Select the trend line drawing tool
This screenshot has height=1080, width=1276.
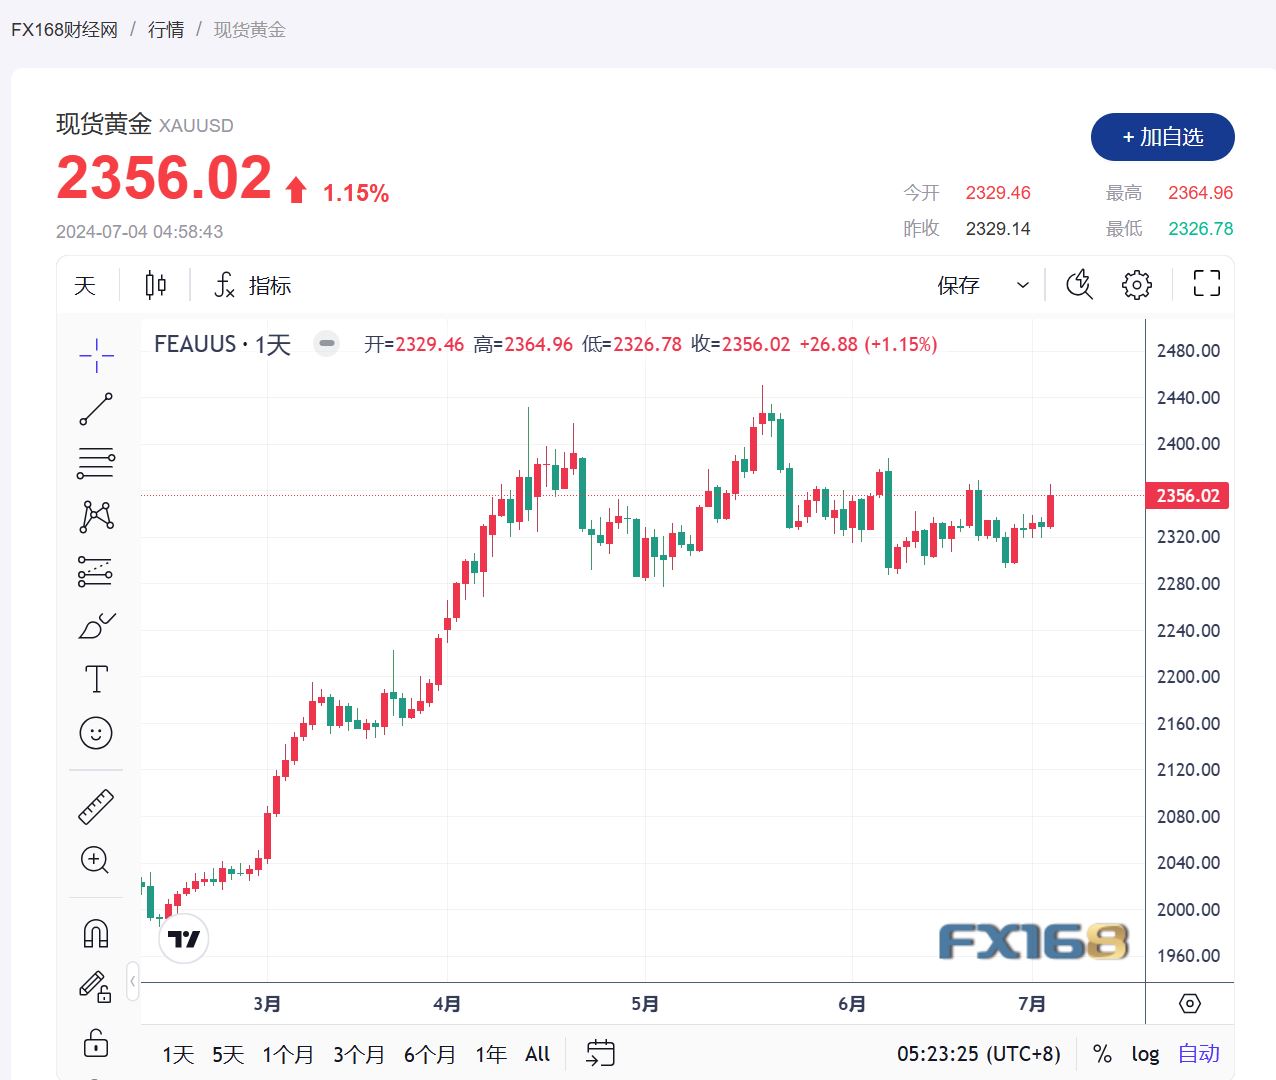(x=96, y=409)
